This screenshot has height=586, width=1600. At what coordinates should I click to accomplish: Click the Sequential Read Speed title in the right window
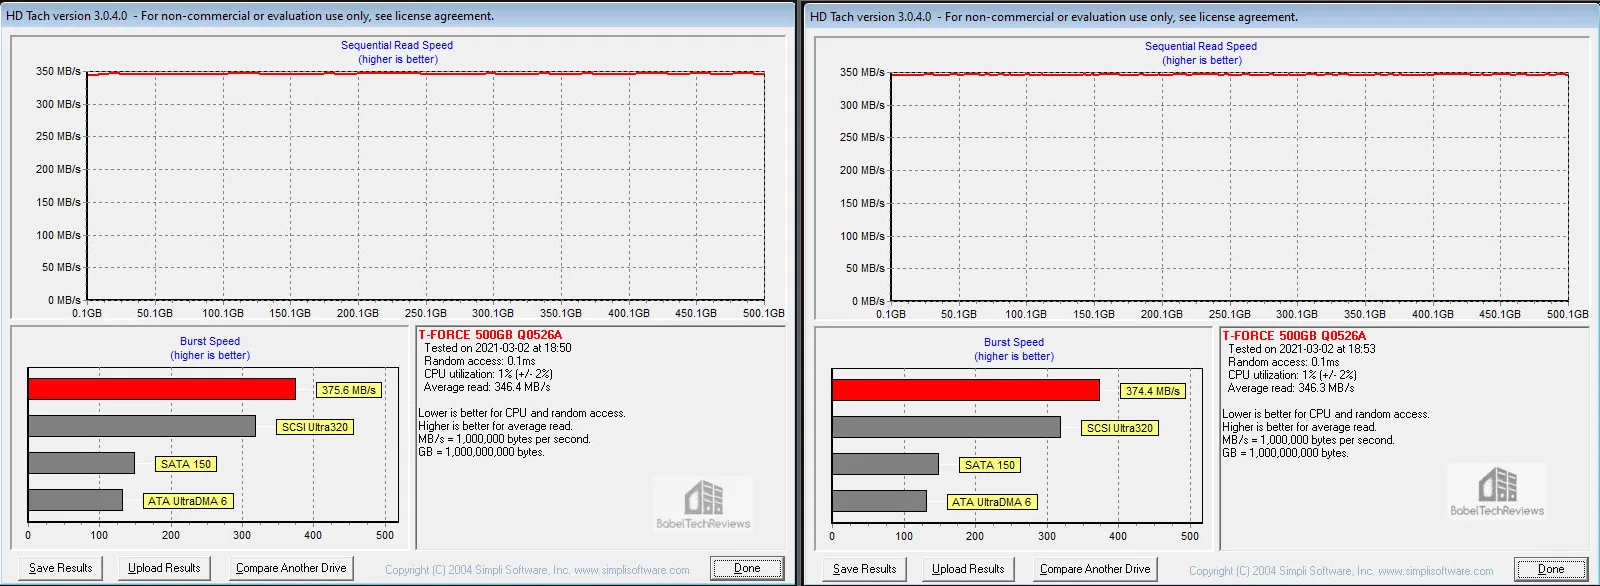[x=1201, y=46]
